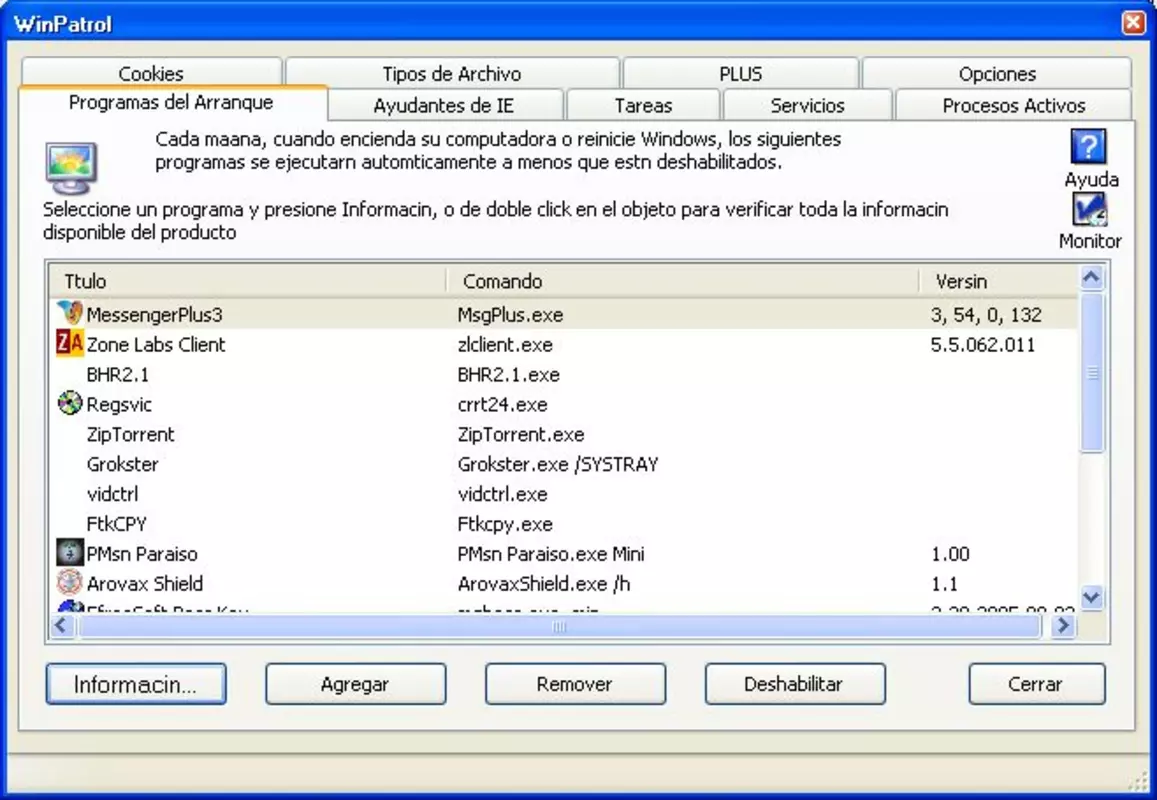Select the Grokster entry
The width and height of the screenshot is (1157, 800).
coord(122,464)
